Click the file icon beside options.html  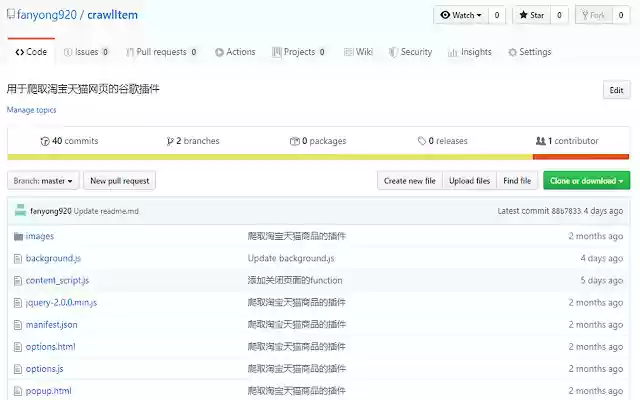coord(18,347)
